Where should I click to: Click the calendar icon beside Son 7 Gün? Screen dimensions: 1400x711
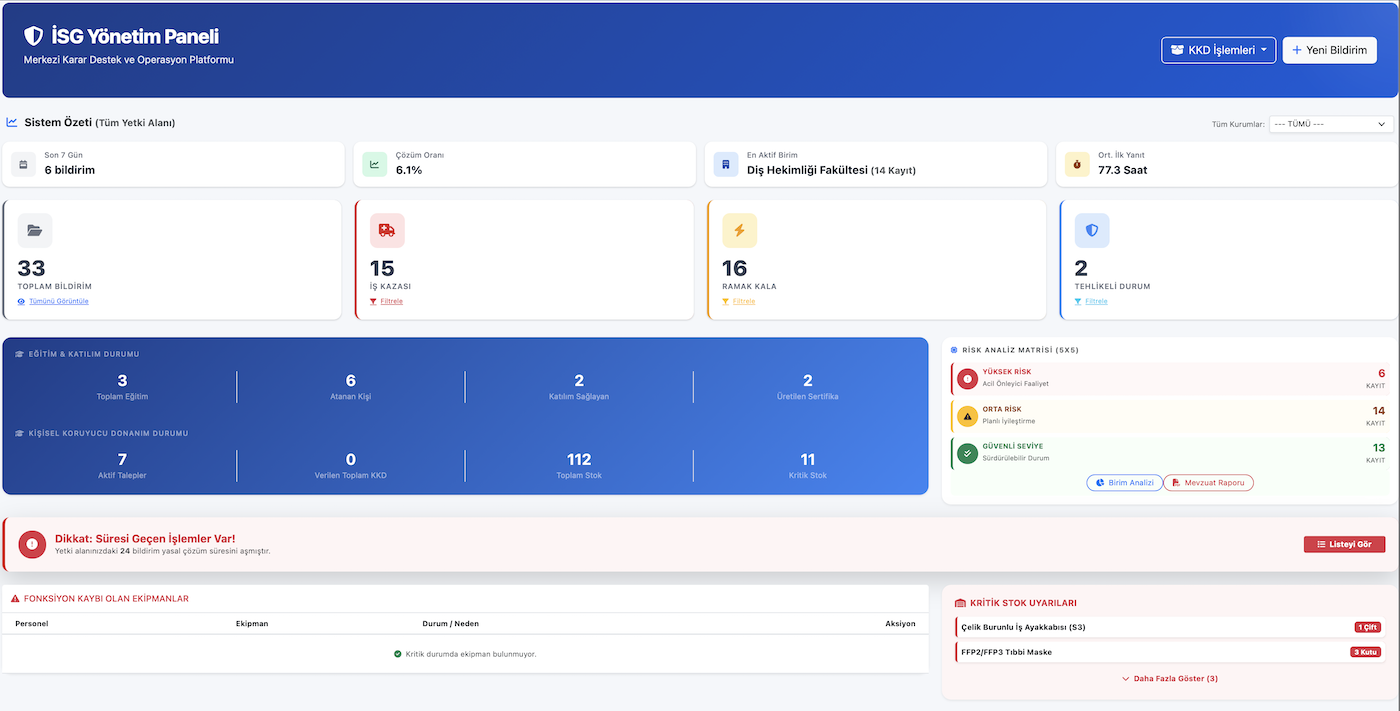24,164
